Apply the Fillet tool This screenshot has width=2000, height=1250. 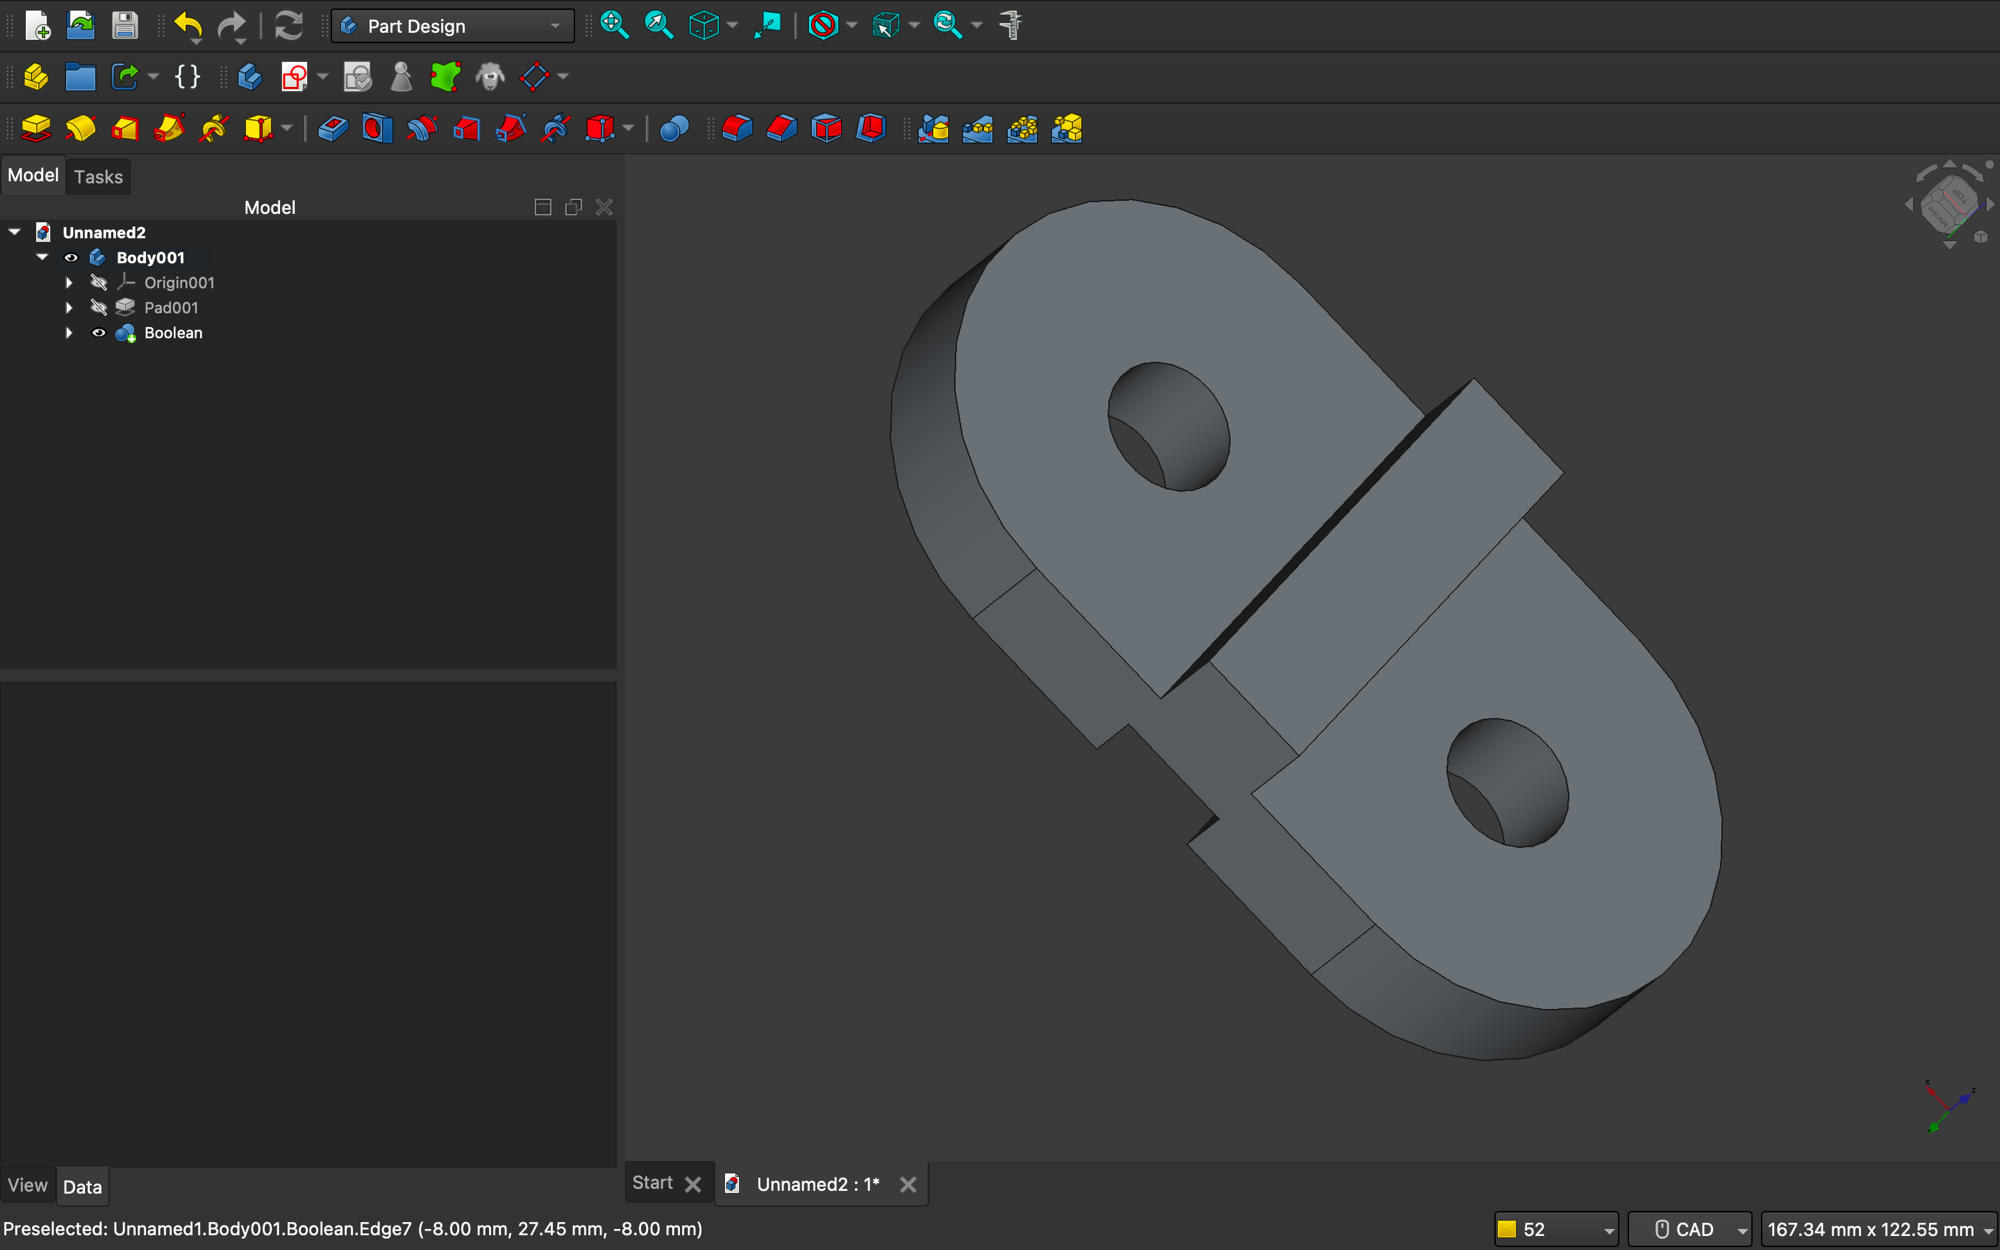point(737,128)
